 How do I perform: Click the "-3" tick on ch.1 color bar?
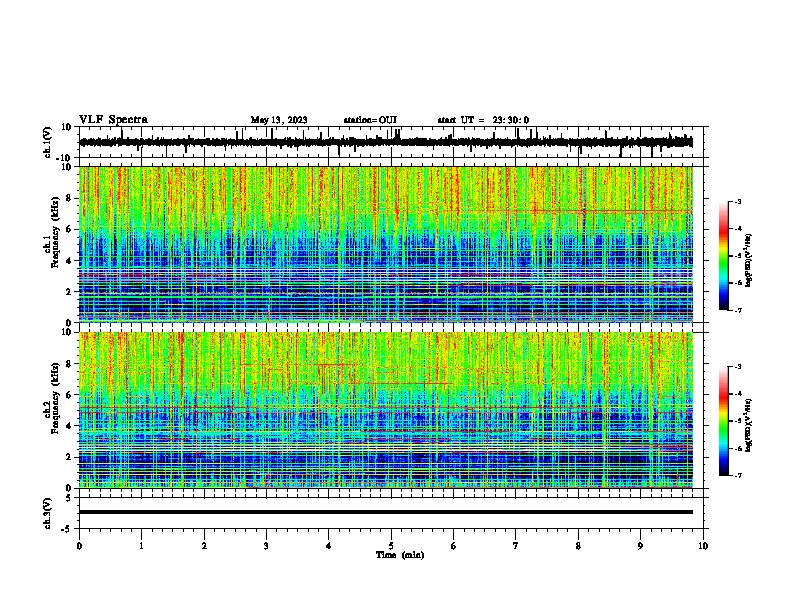[738, 202]
